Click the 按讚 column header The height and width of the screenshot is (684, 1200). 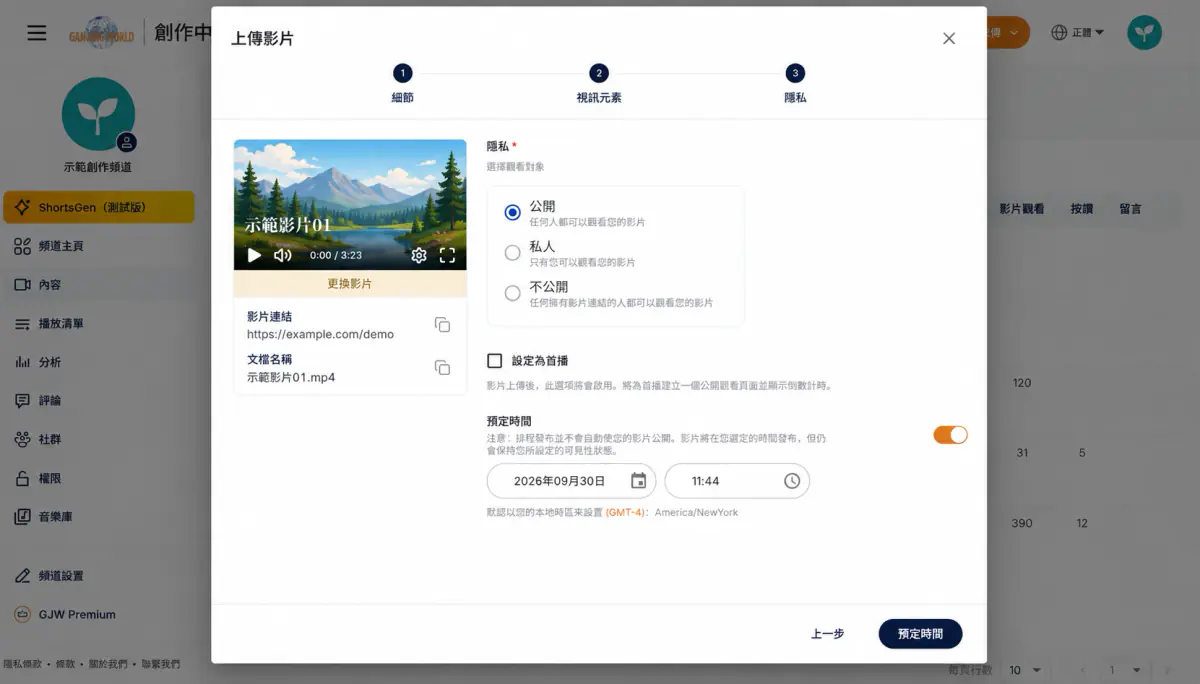1082,209
